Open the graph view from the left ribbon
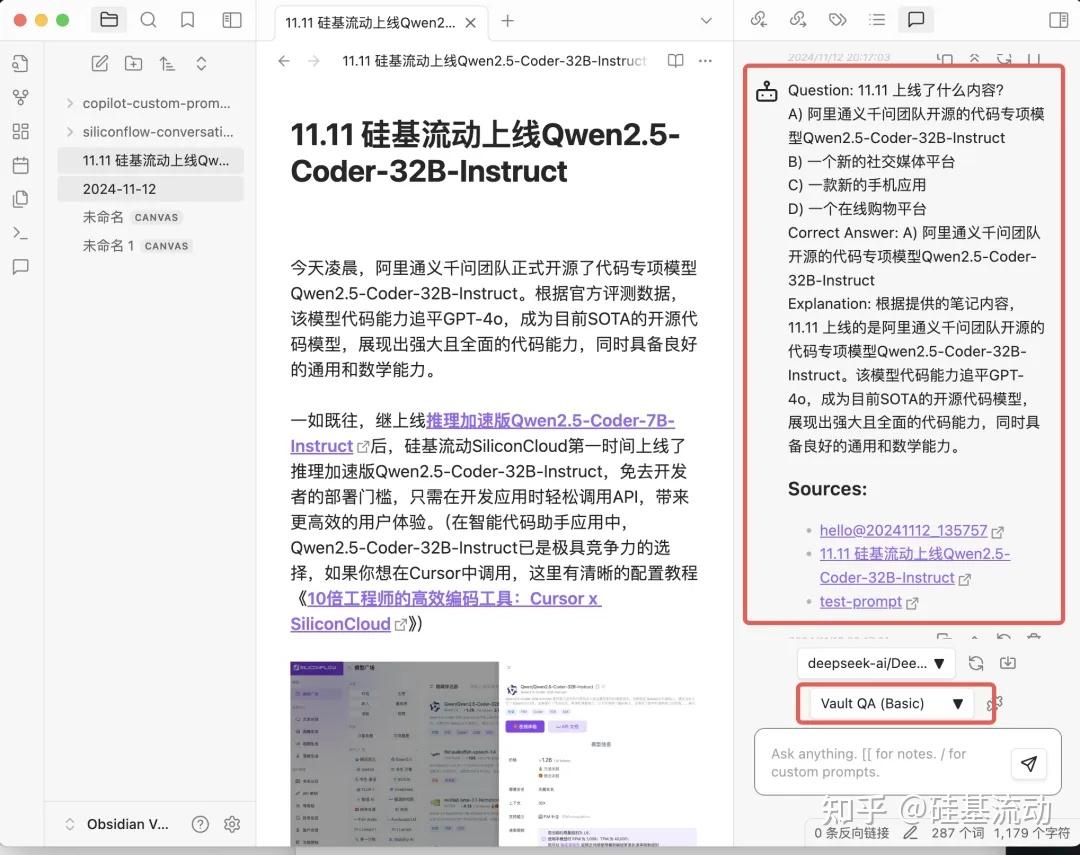Image resolution: width=1080 pixels, height=855 pixels. click(x=21, y=97)
